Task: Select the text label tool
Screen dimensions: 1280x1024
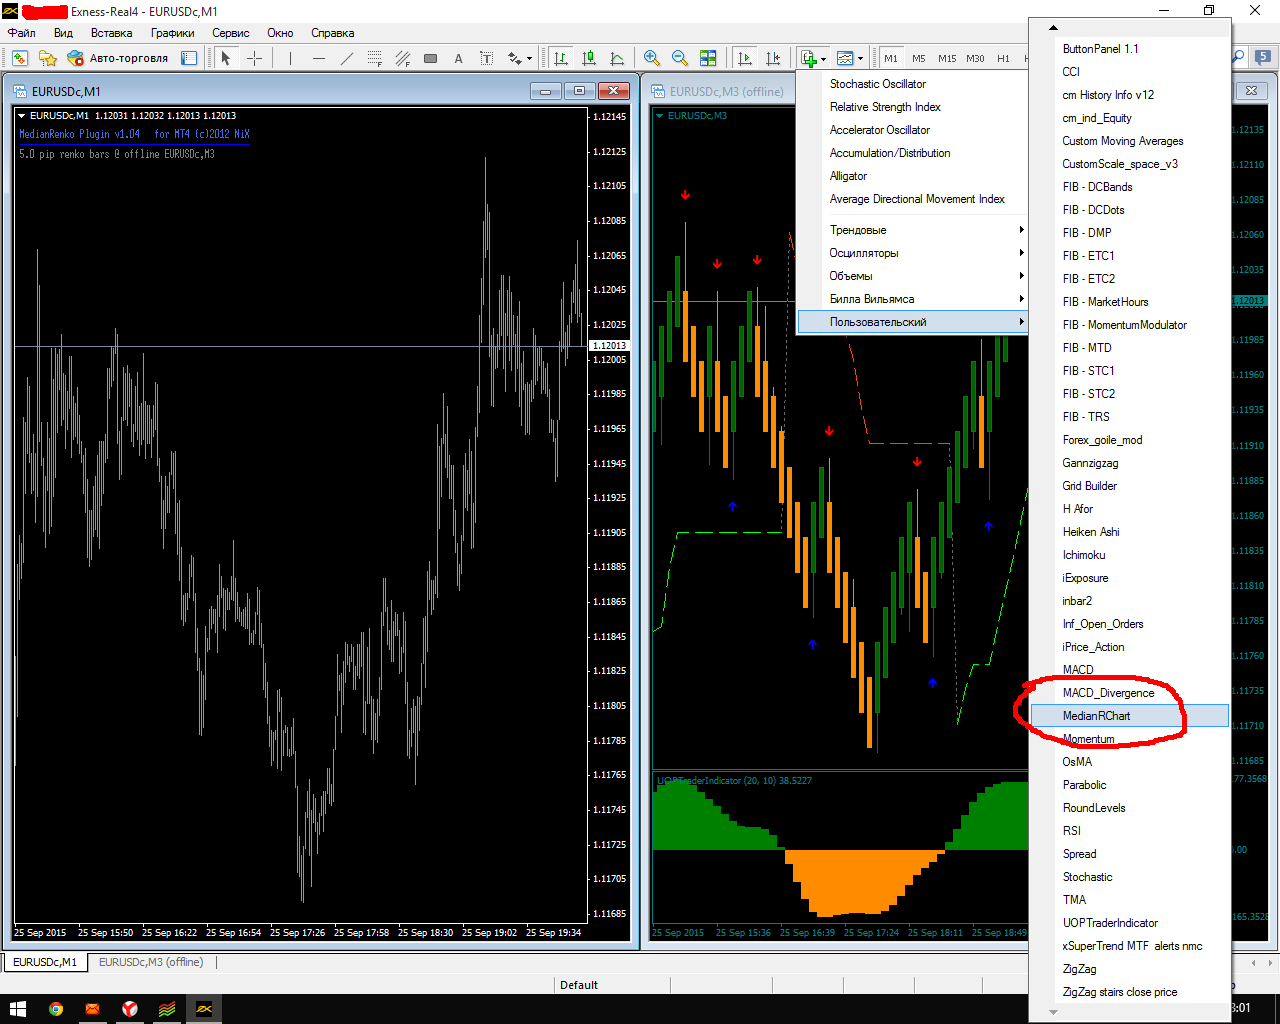Action: 486,58
